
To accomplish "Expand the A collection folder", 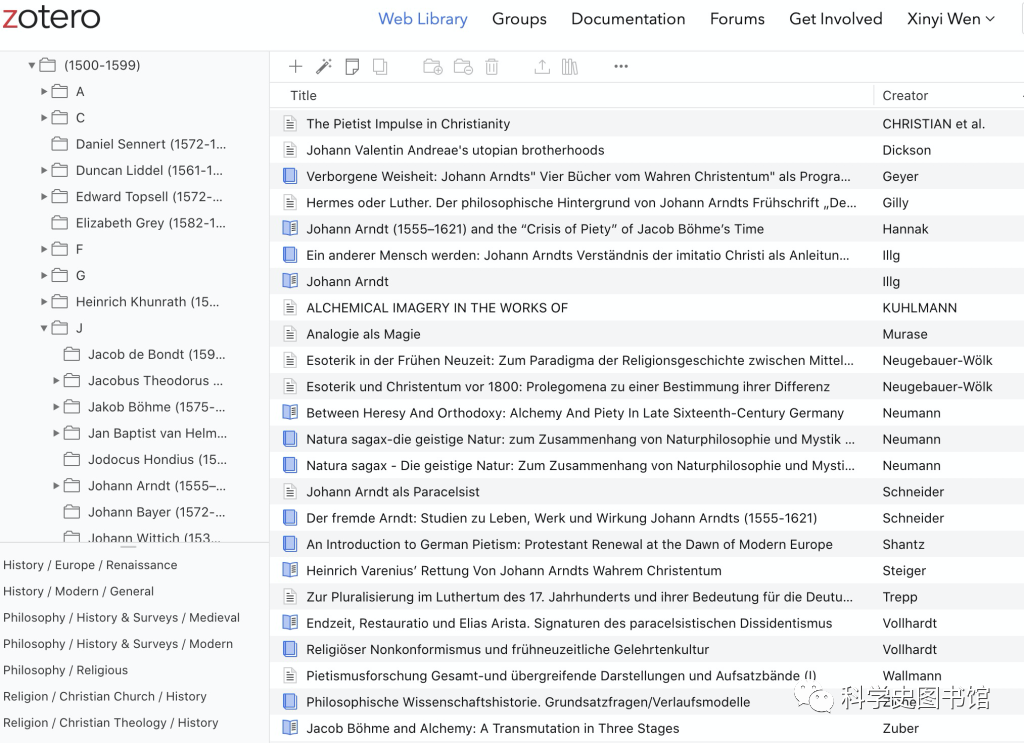I will (x=44, y=91).
